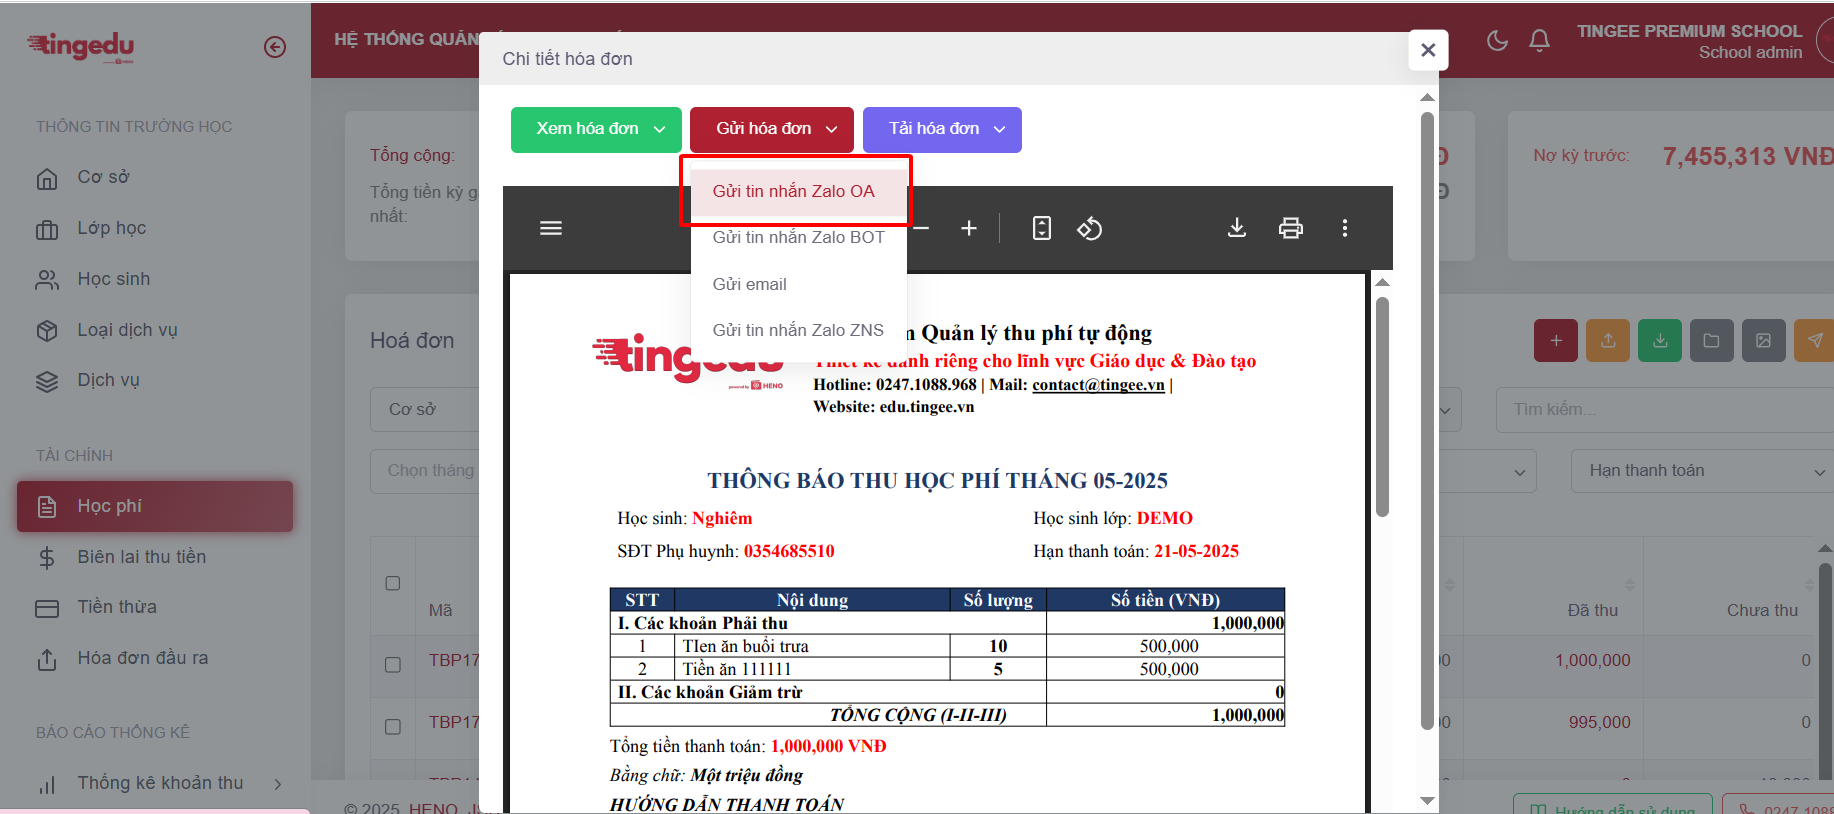Click the PDF fit to page icon
The image size is (1834, 814).
pyautogui.click(x=1042, y=228)
